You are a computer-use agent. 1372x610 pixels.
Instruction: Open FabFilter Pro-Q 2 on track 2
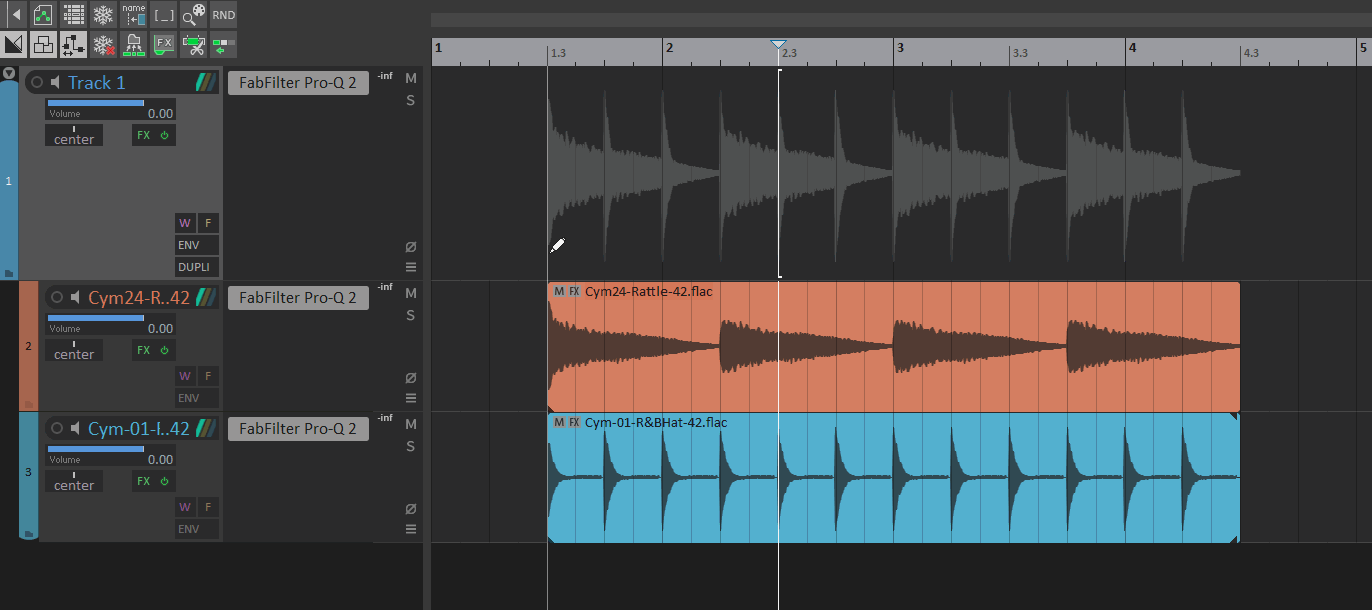[298, 298]
